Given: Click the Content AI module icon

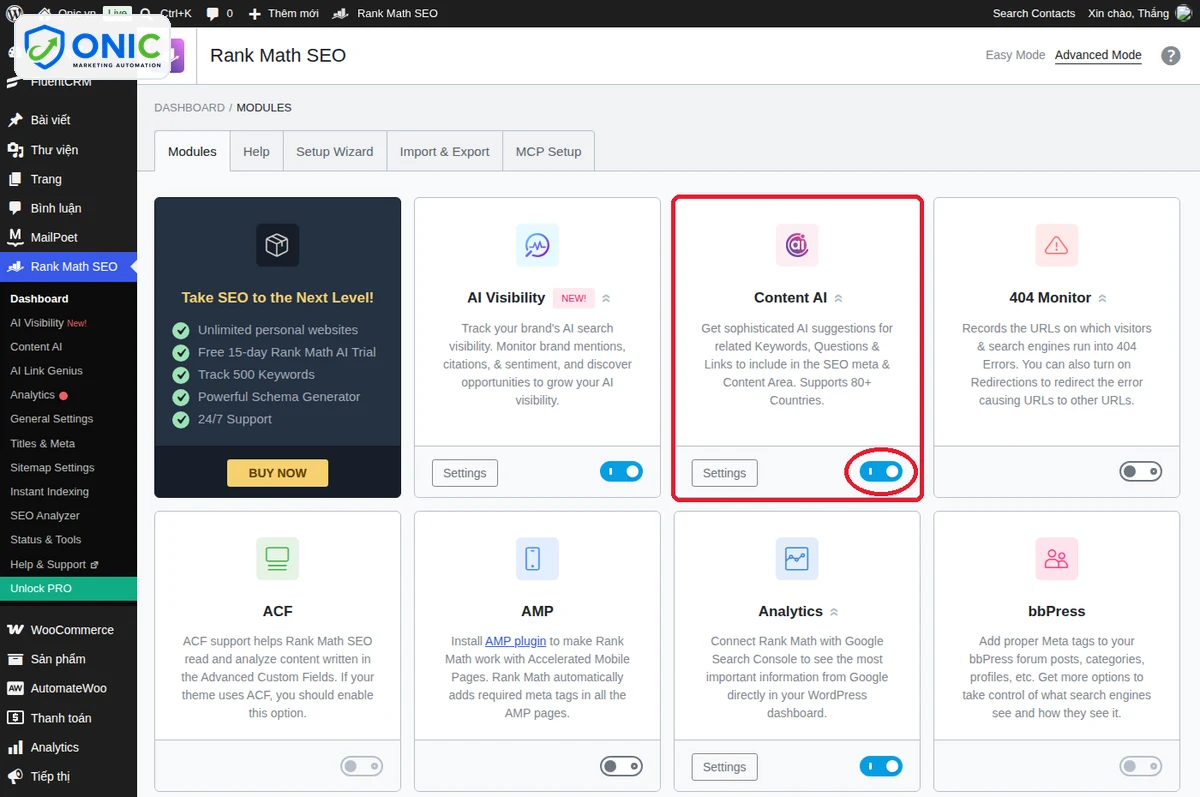Looking at the screenshot, I should (x=797, y=245).
